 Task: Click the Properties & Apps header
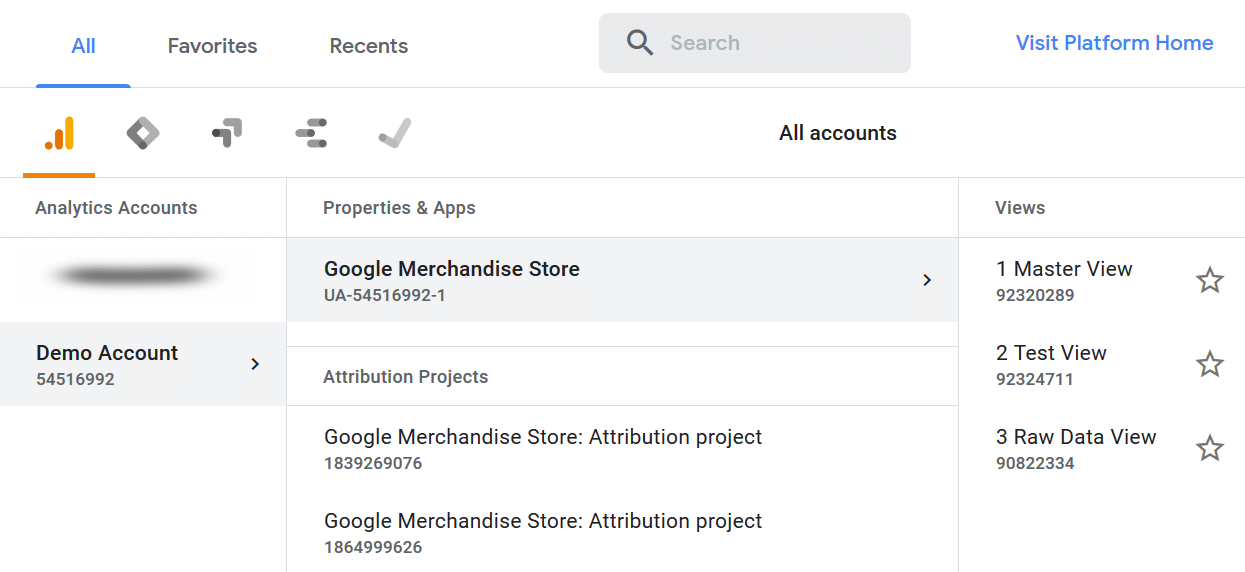[399, 208]
